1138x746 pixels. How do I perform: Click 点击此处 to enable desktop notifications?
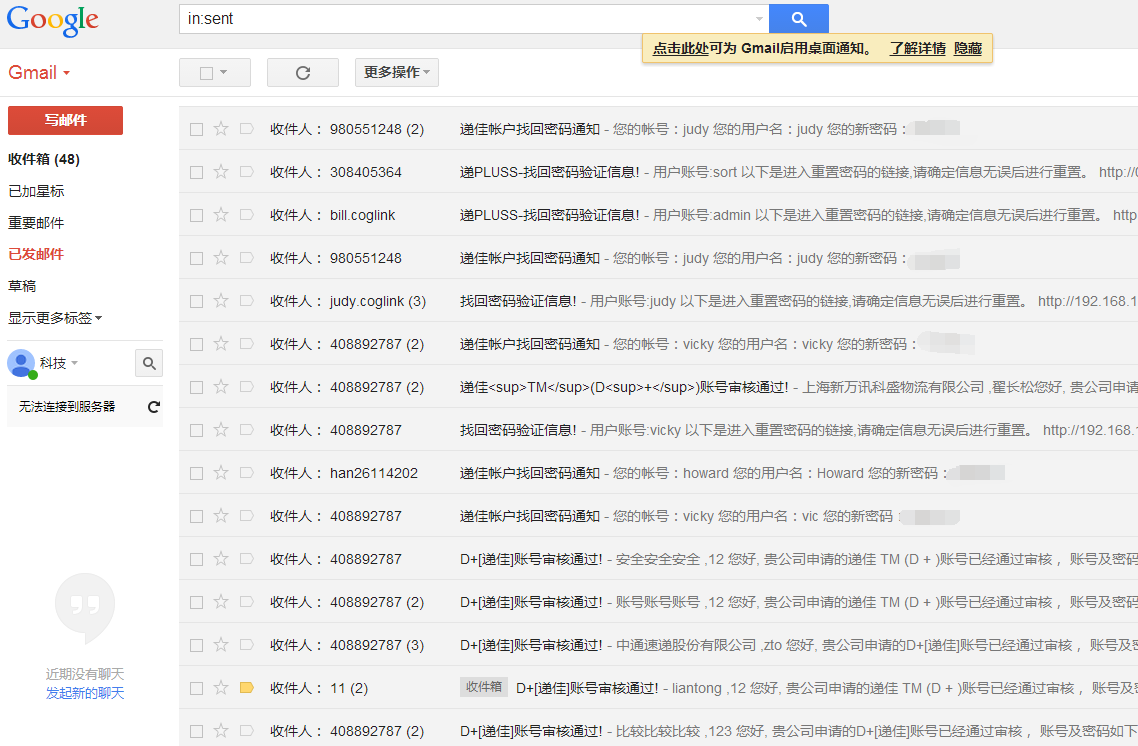click(x=681, y=49)
